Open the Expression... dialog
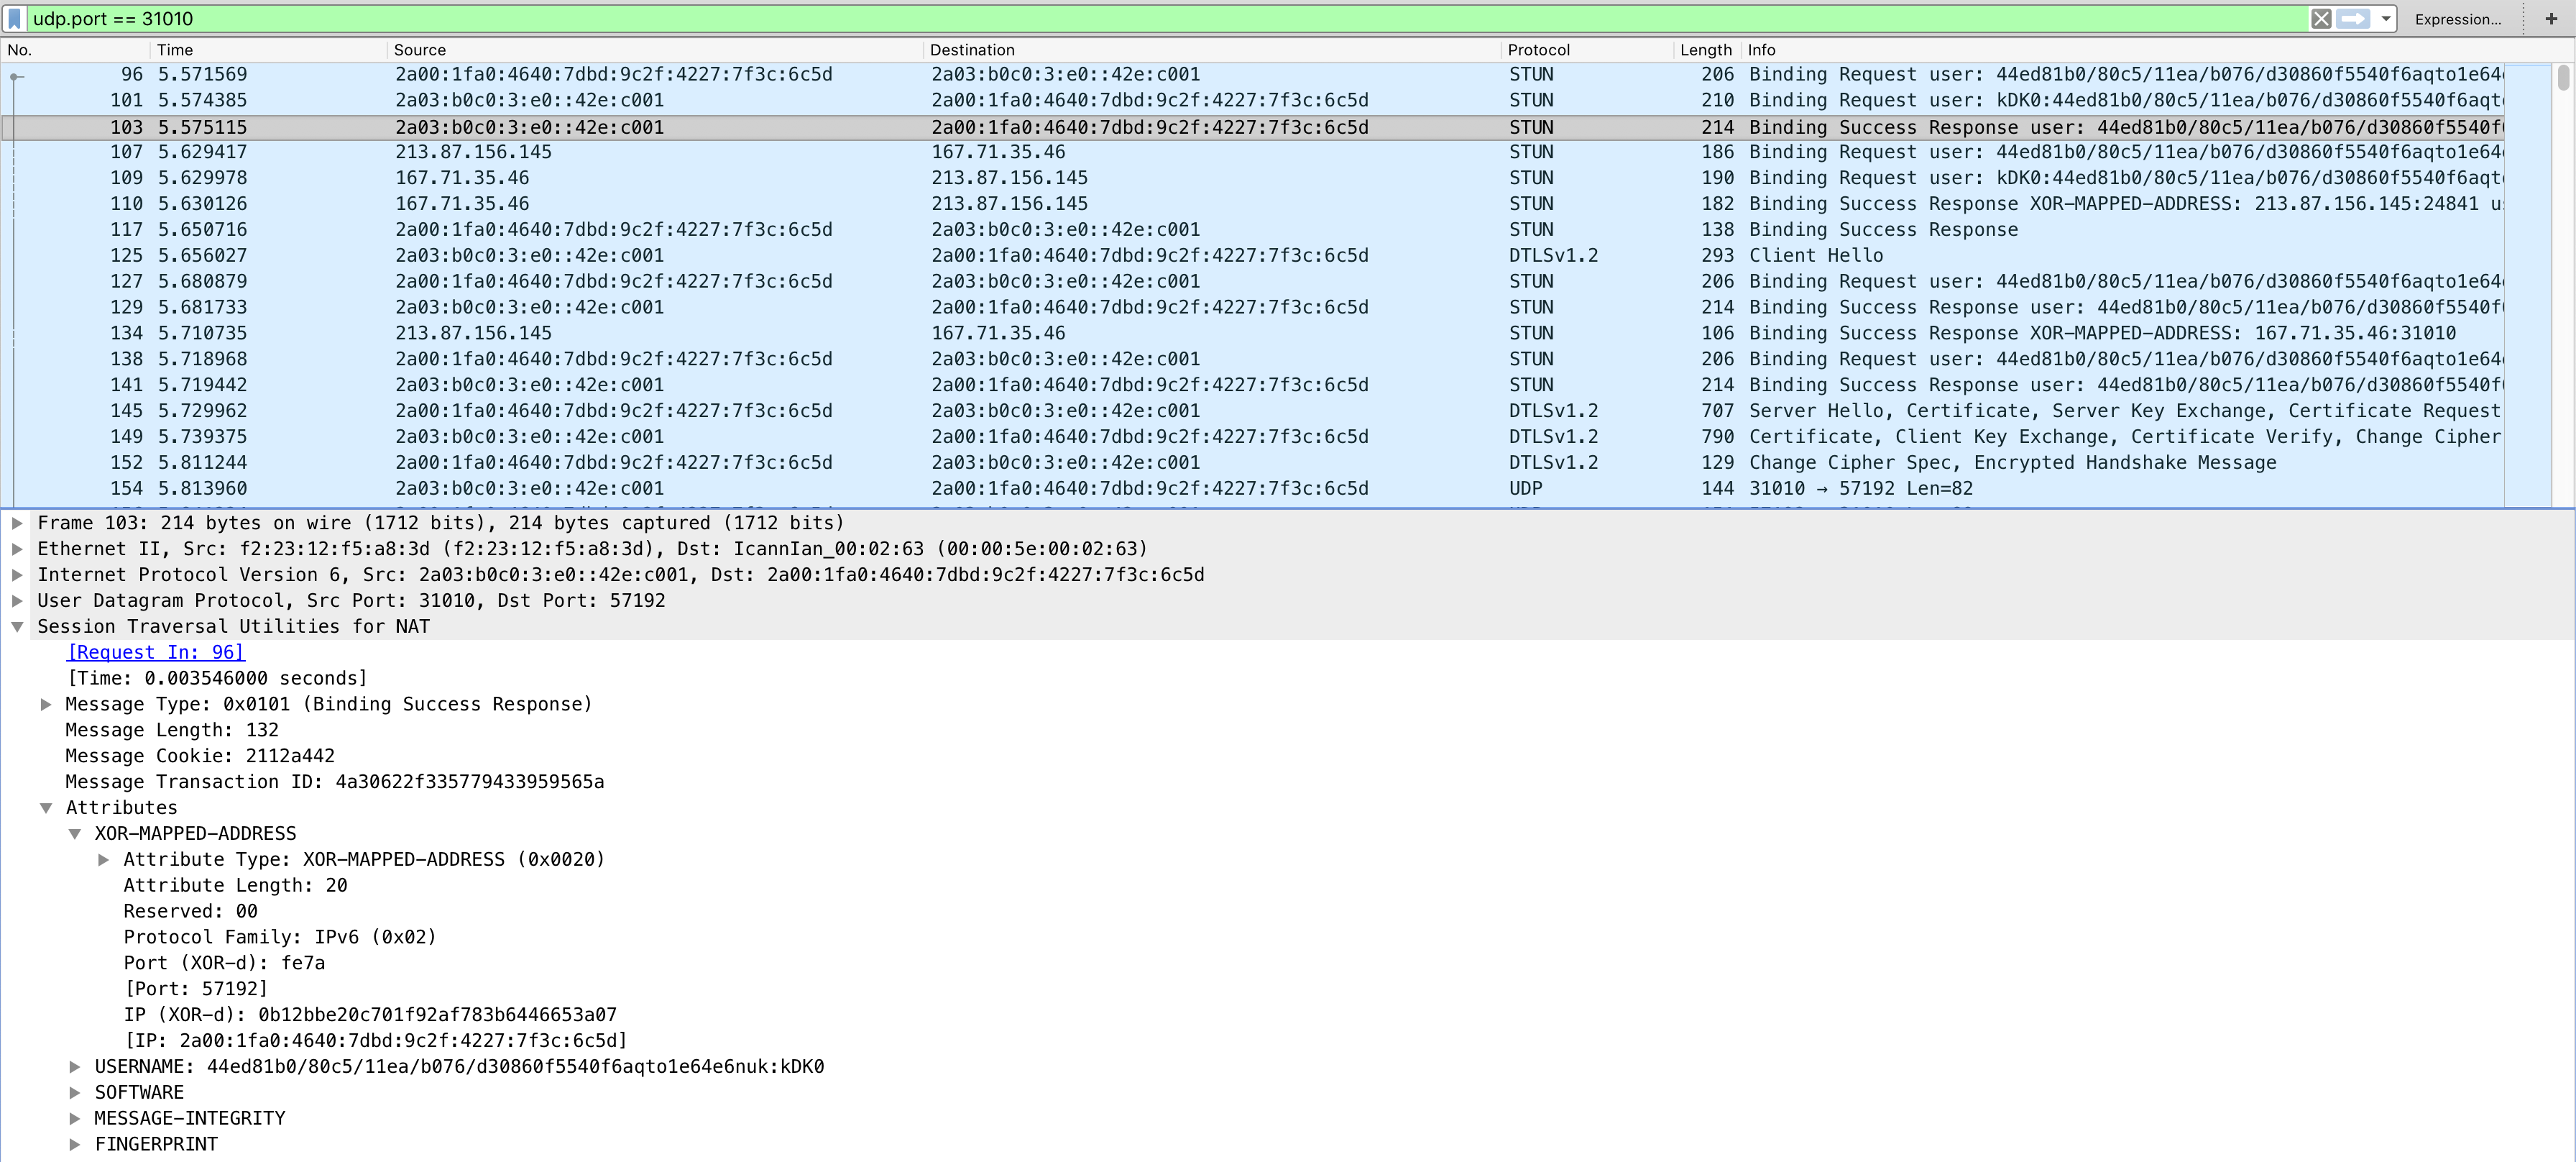Screen dimensions: 2576x1162 pos(2457,19)
